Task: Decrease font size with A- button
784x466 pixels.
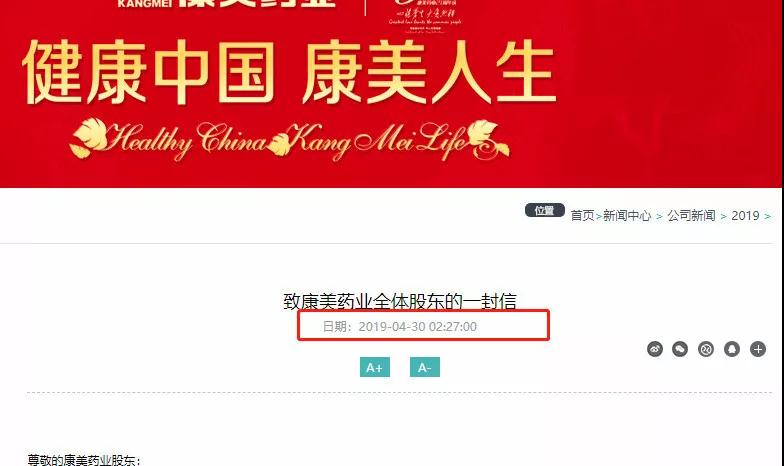Action: click(x=424, y=367)
